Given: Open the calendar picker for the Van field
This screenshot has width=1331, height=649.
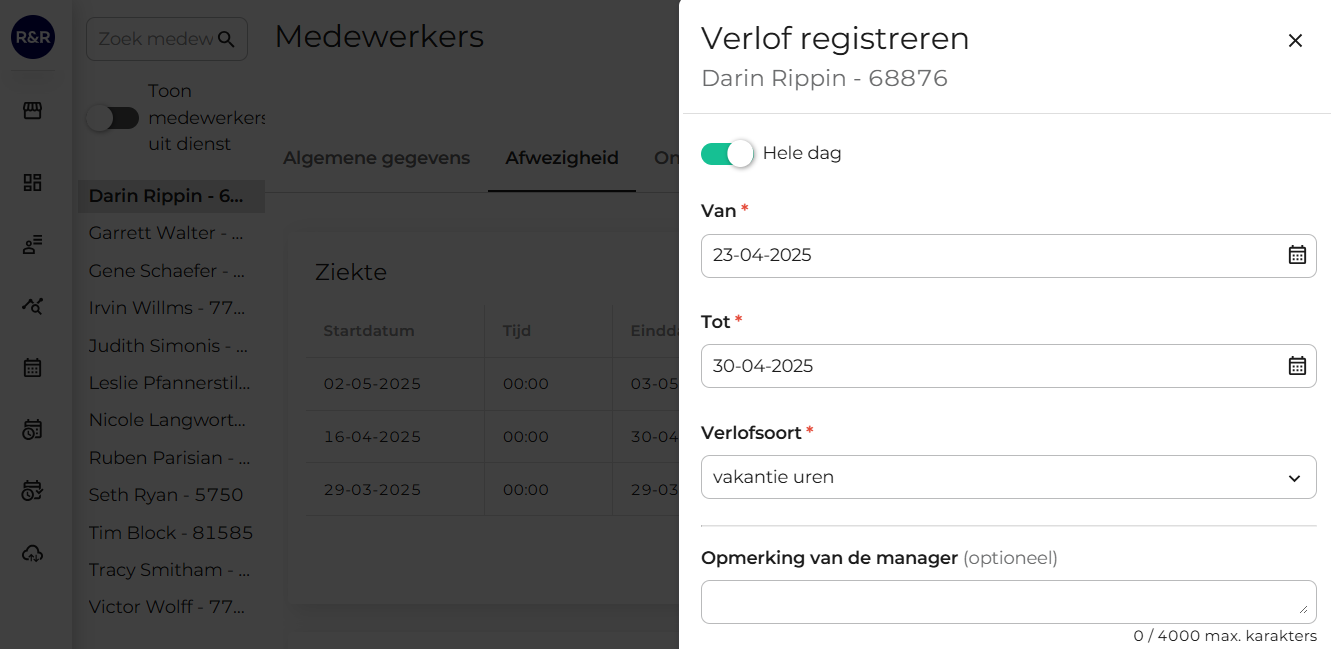Looking at the screenshot, I should (1297, 255).
